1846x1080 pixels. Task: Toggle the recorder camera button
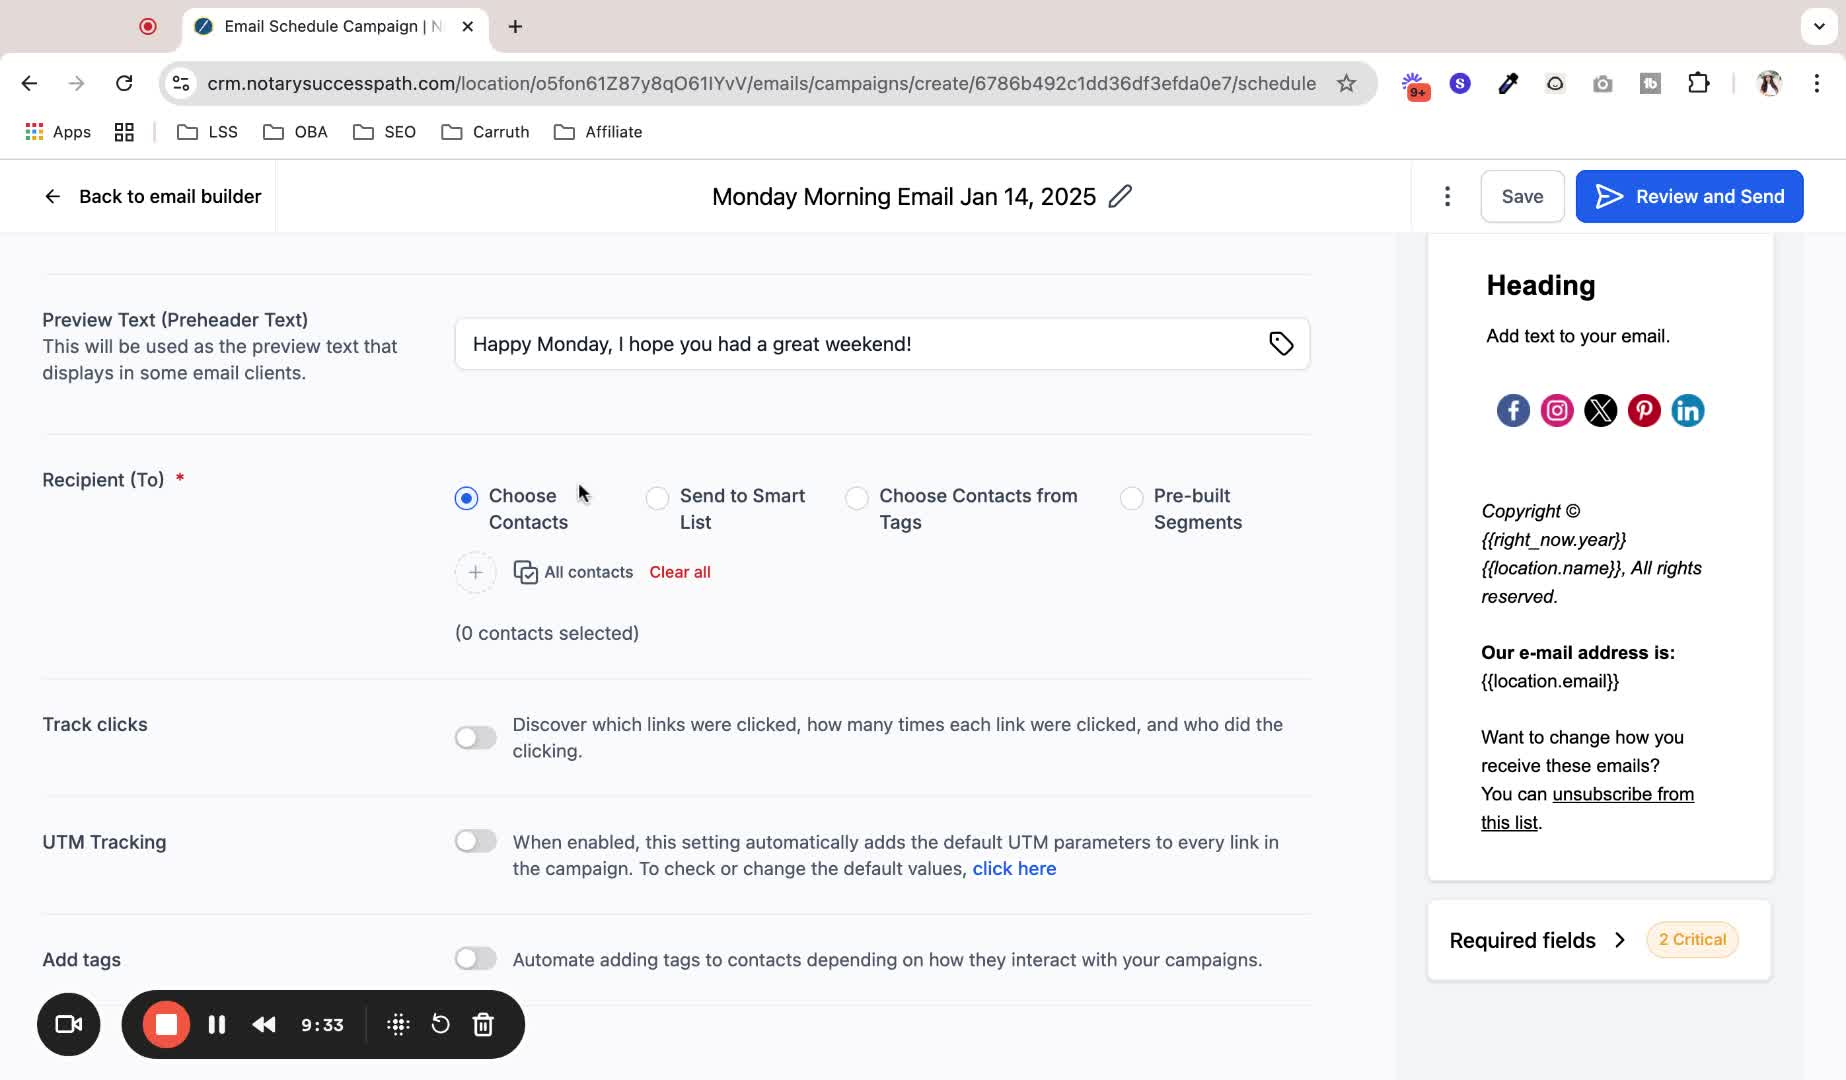coord(69,1024)
